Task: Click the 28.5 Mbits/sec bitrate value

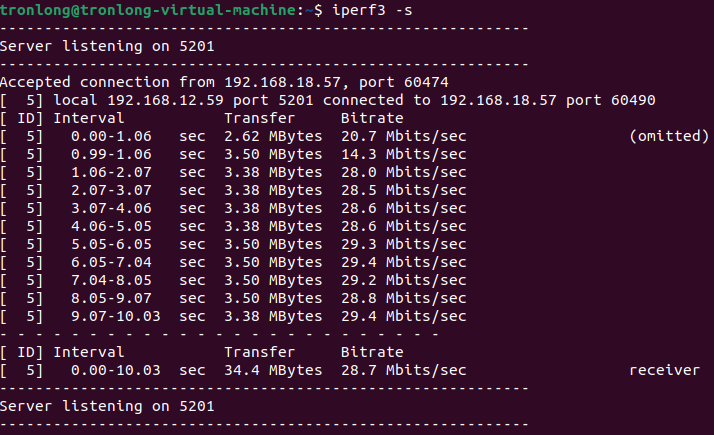Action: [x=403, y=190]
